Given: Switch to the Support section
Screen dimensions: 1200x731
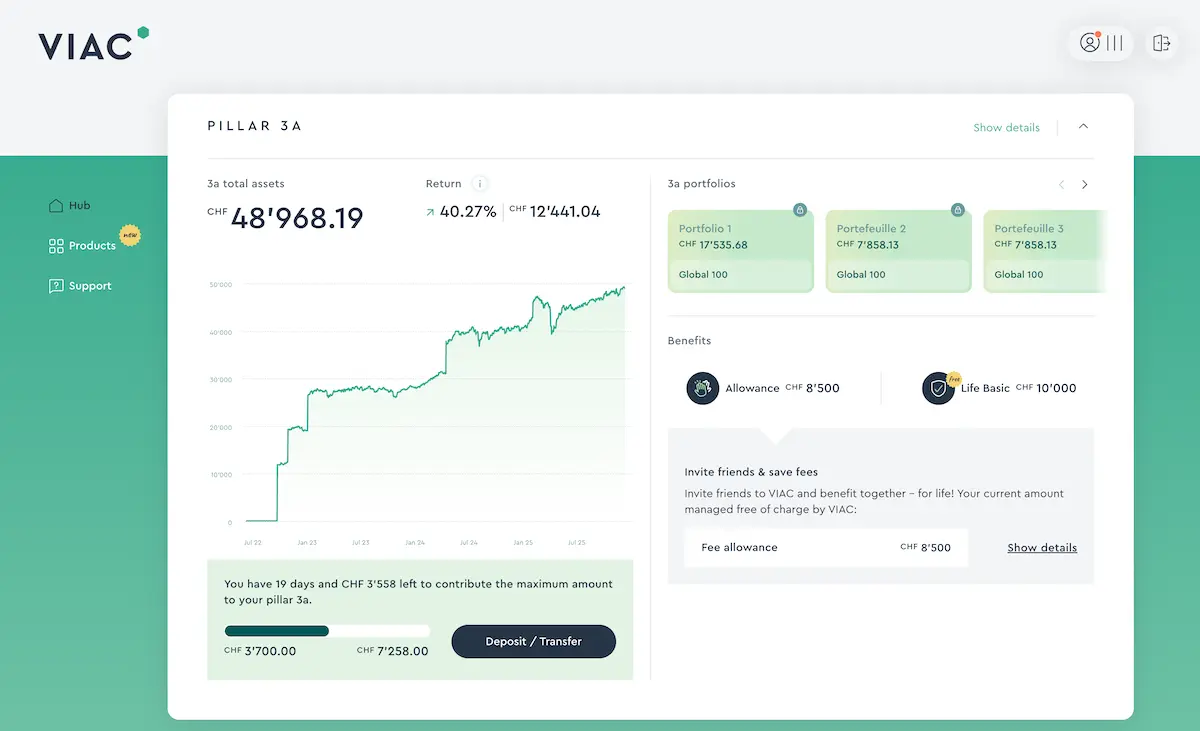Looking at the screenshot, I should (x=88, y=285).
